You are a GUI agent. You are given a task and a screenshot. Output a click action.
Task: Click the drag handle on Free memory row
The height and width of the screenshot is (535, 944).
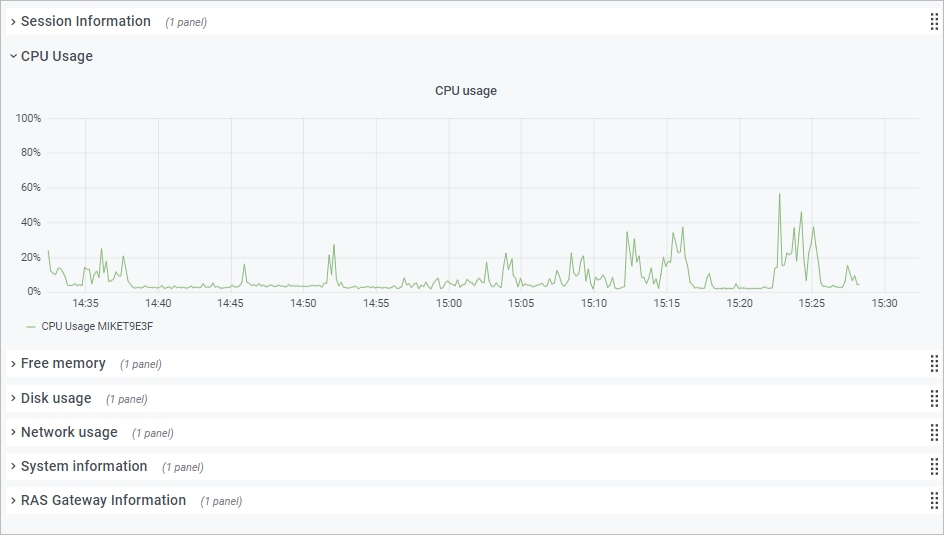click(x=935, y=364)
